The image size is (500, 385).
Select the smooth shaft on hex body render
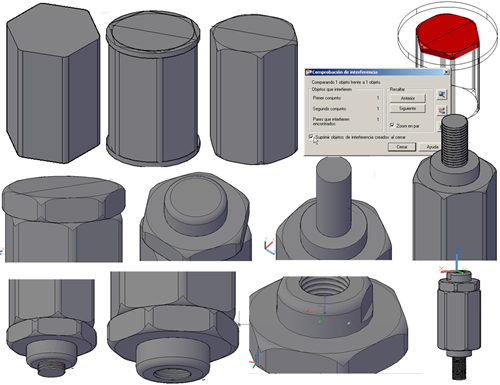(x=333, y=209)
